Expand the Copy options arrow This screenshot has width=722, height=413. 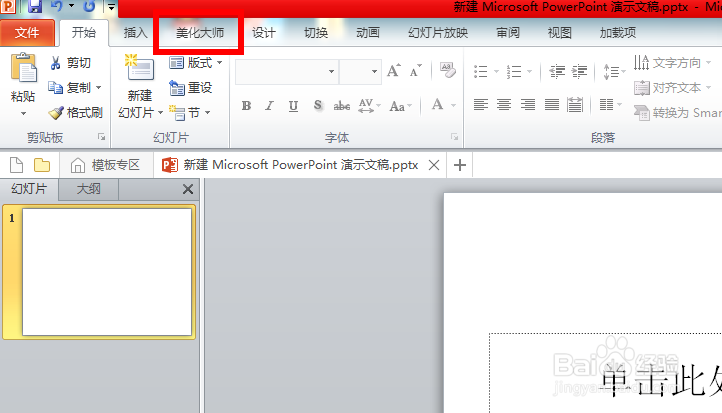click(99, 87)
